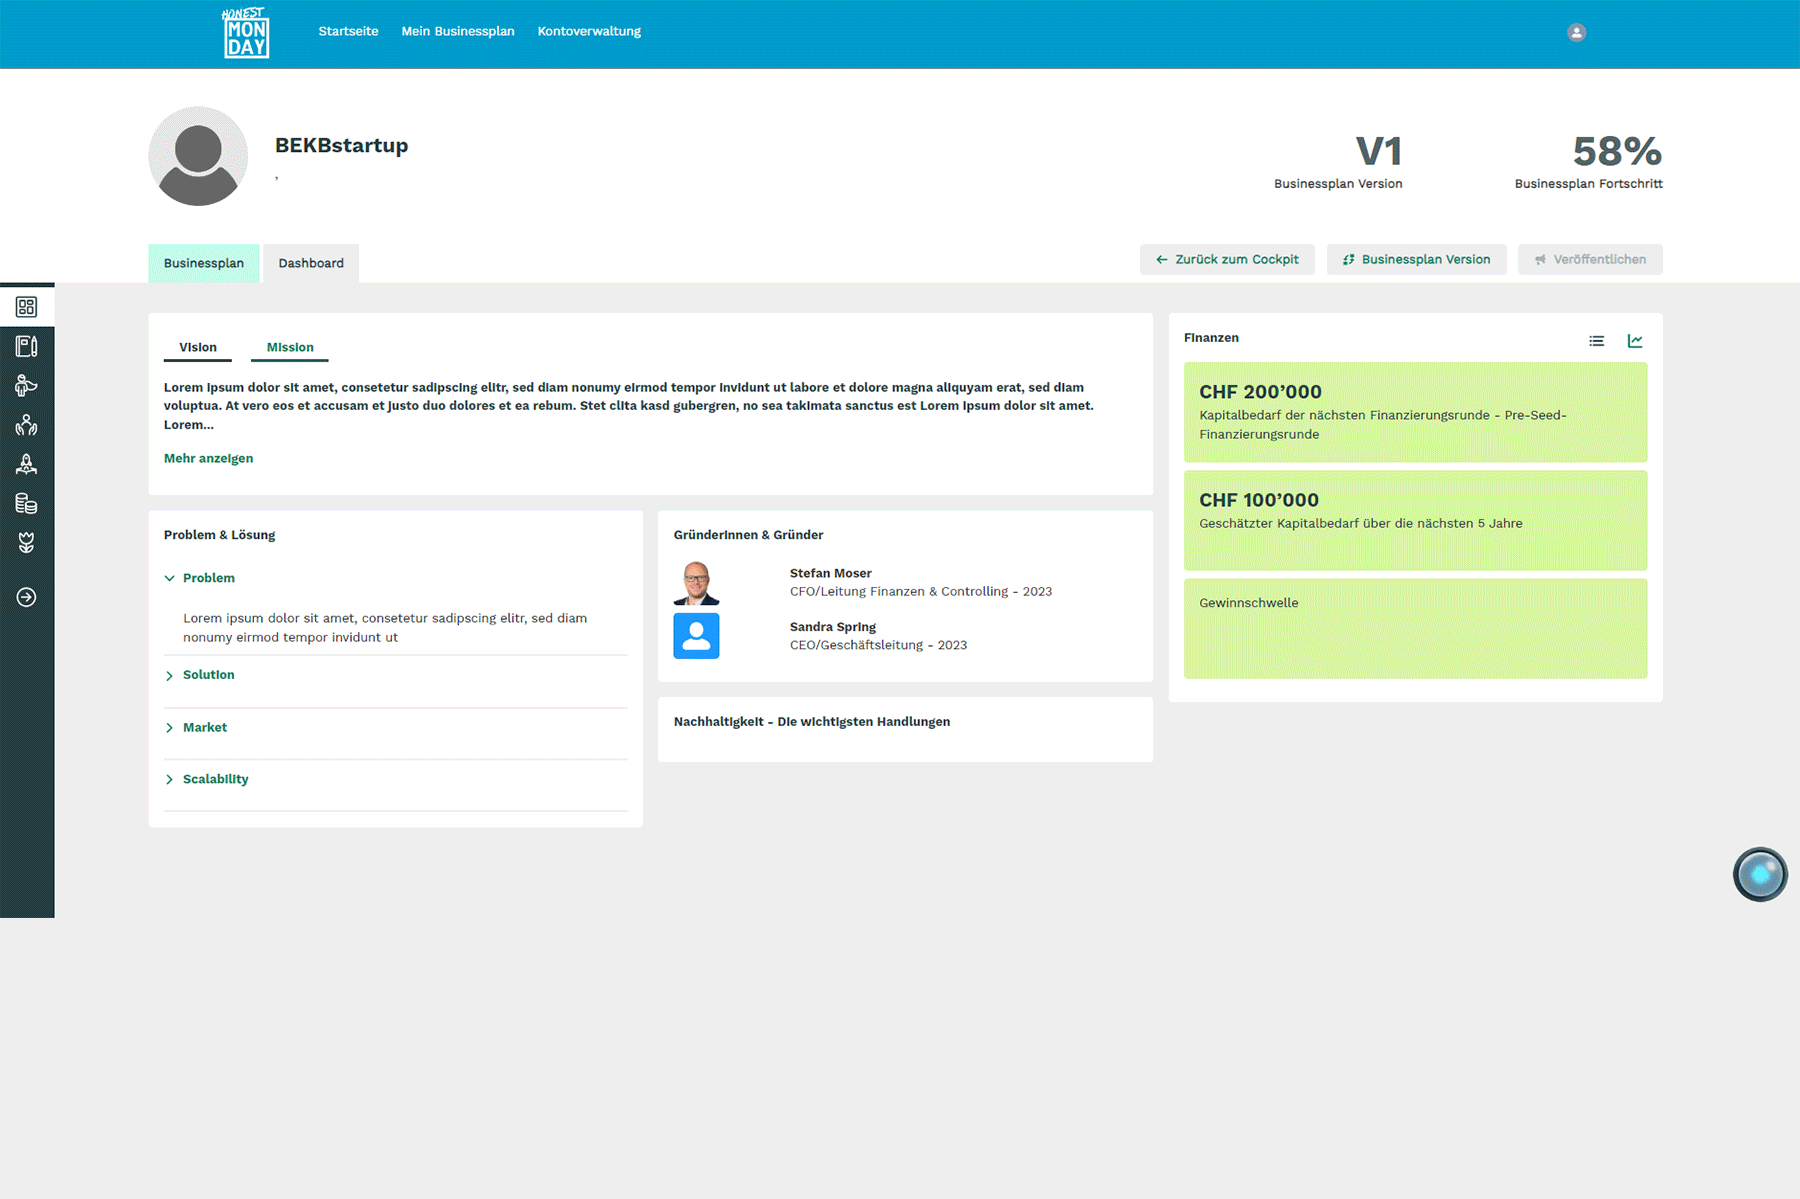The height and width of the screenshot is (1199, 1800).
Task: Select the tulip flower sidebar icon
Action: click(x=27, y=543)
